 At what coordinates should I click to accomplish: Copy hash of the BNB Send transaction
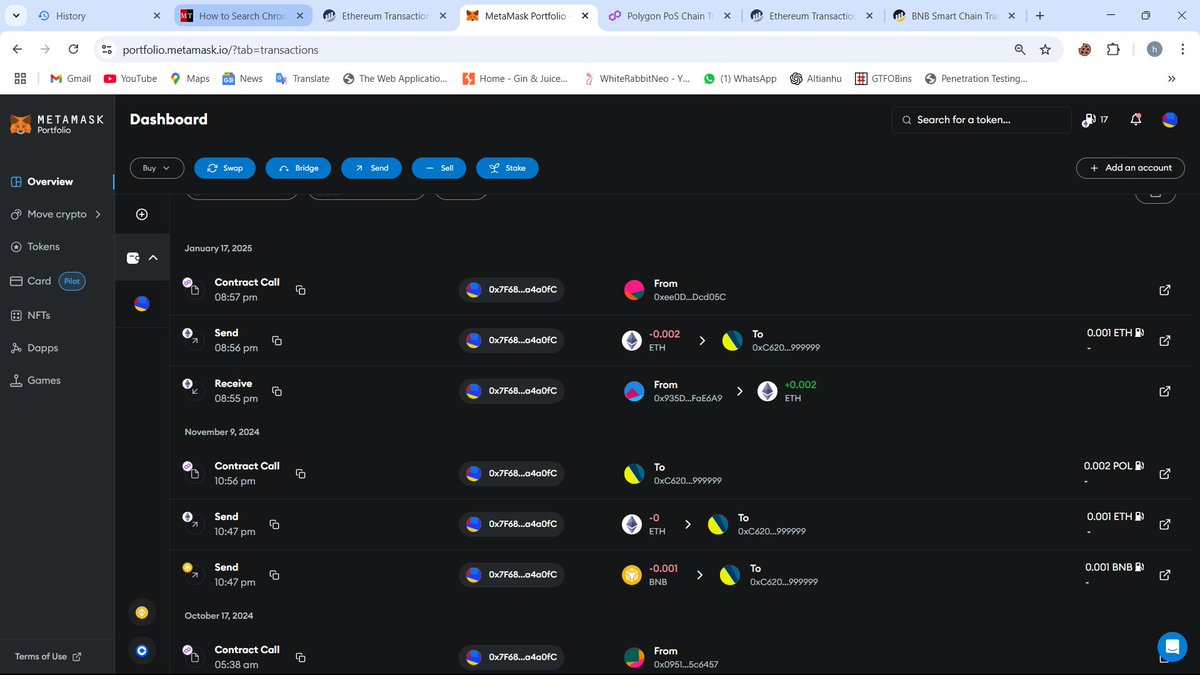[x=274, y=575]
